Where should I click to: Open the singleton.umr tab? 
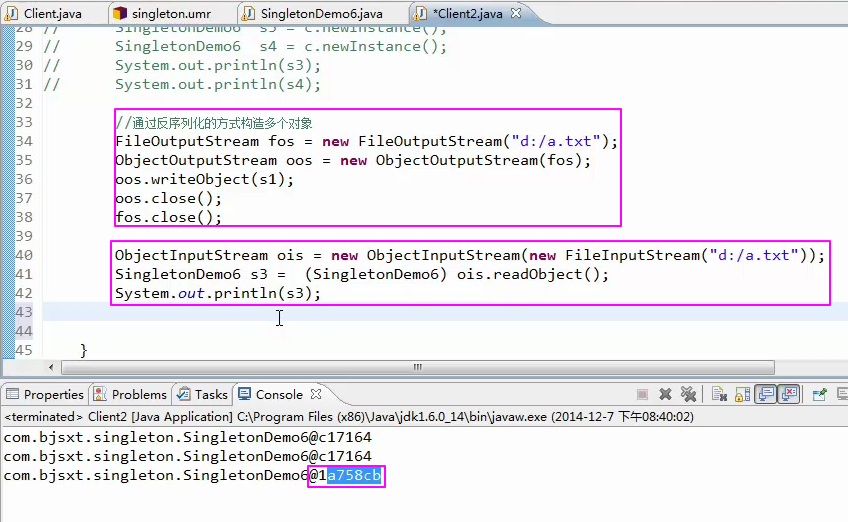[x=171, y=14]
